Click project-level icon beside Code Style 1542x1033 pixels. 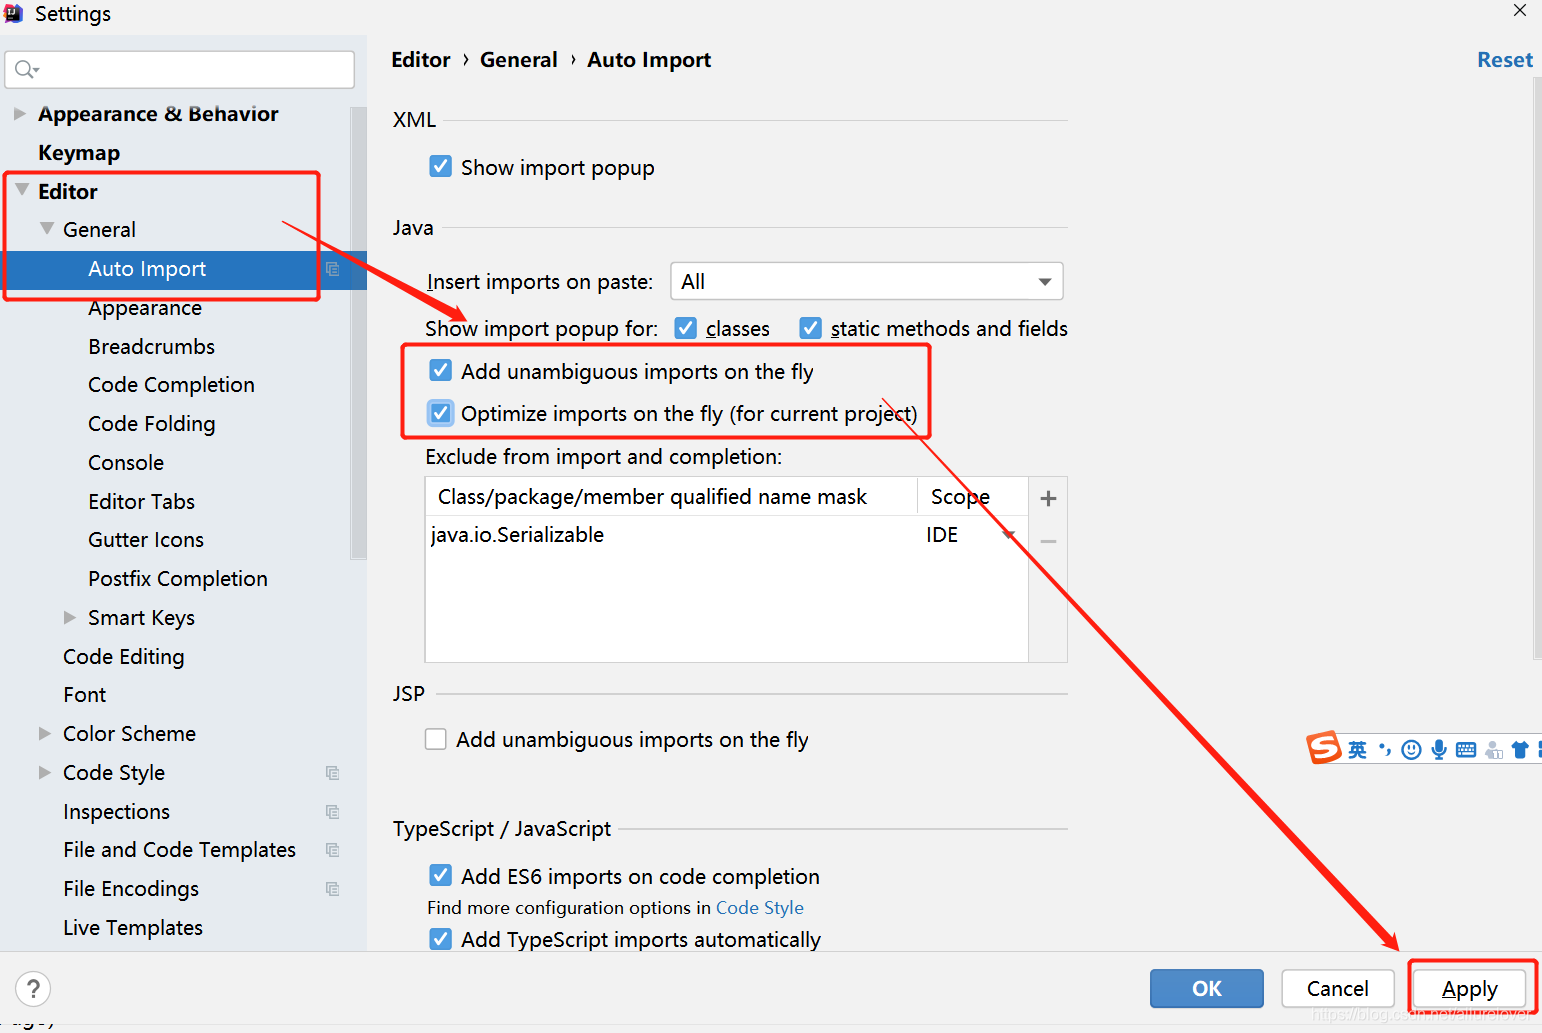(333, 773)
